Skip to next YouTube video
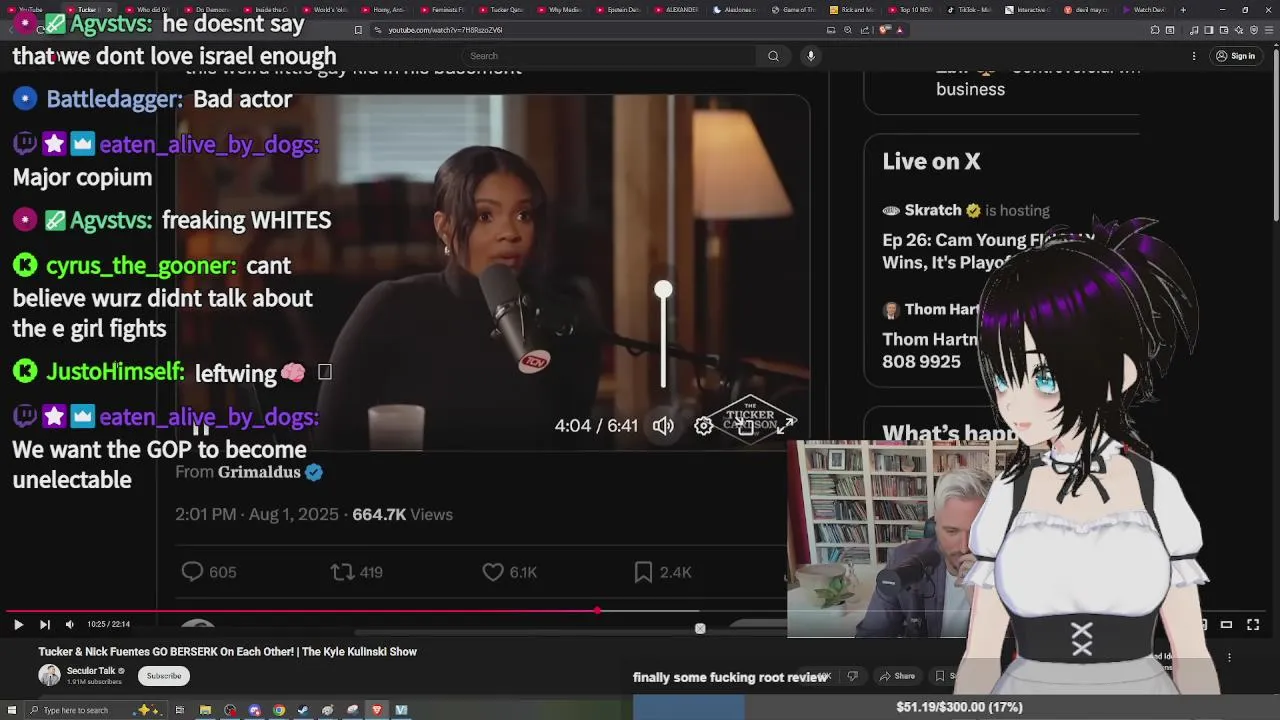Image resolution: width=1280 pixels, height=720 pixels. click(44, 624)
